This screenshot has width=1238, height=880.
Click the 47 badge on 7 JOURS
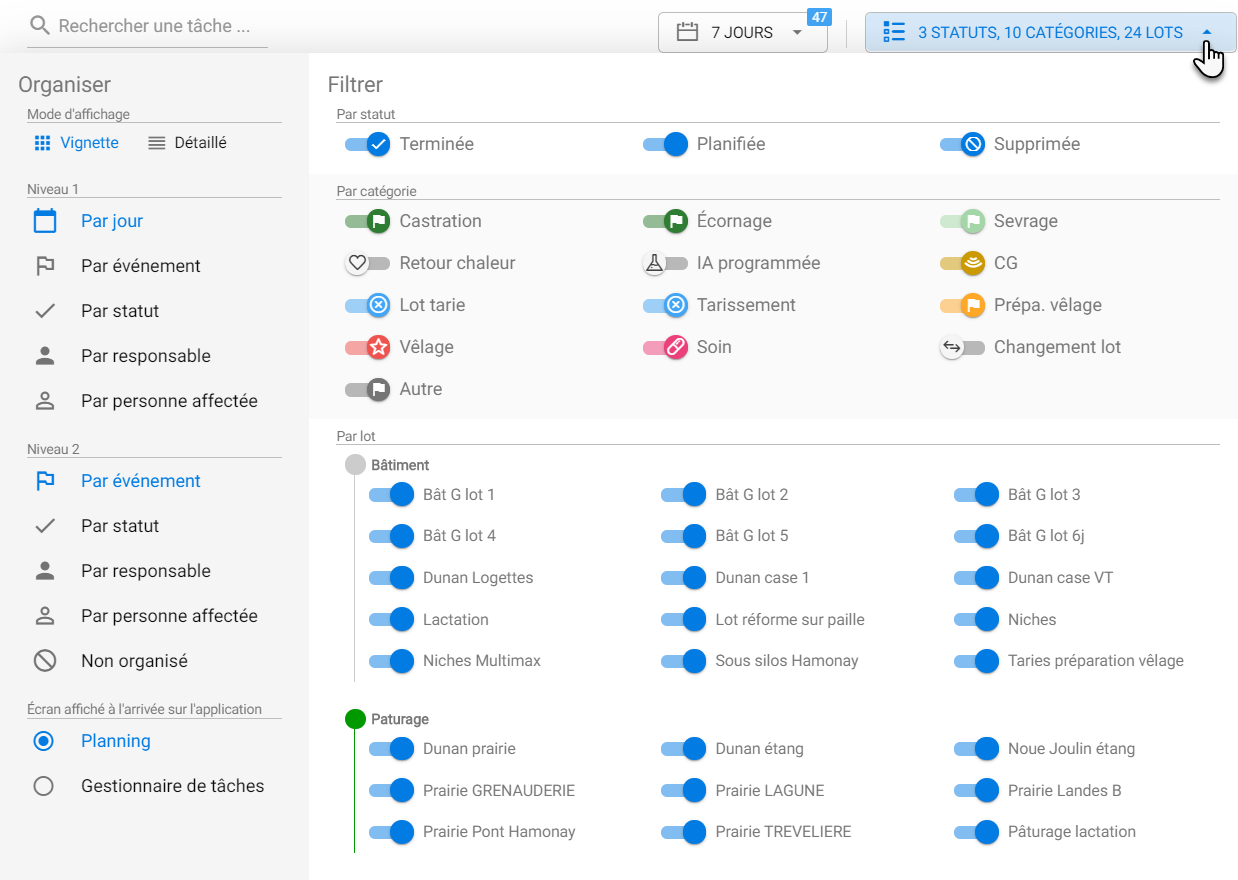(819, 17)
